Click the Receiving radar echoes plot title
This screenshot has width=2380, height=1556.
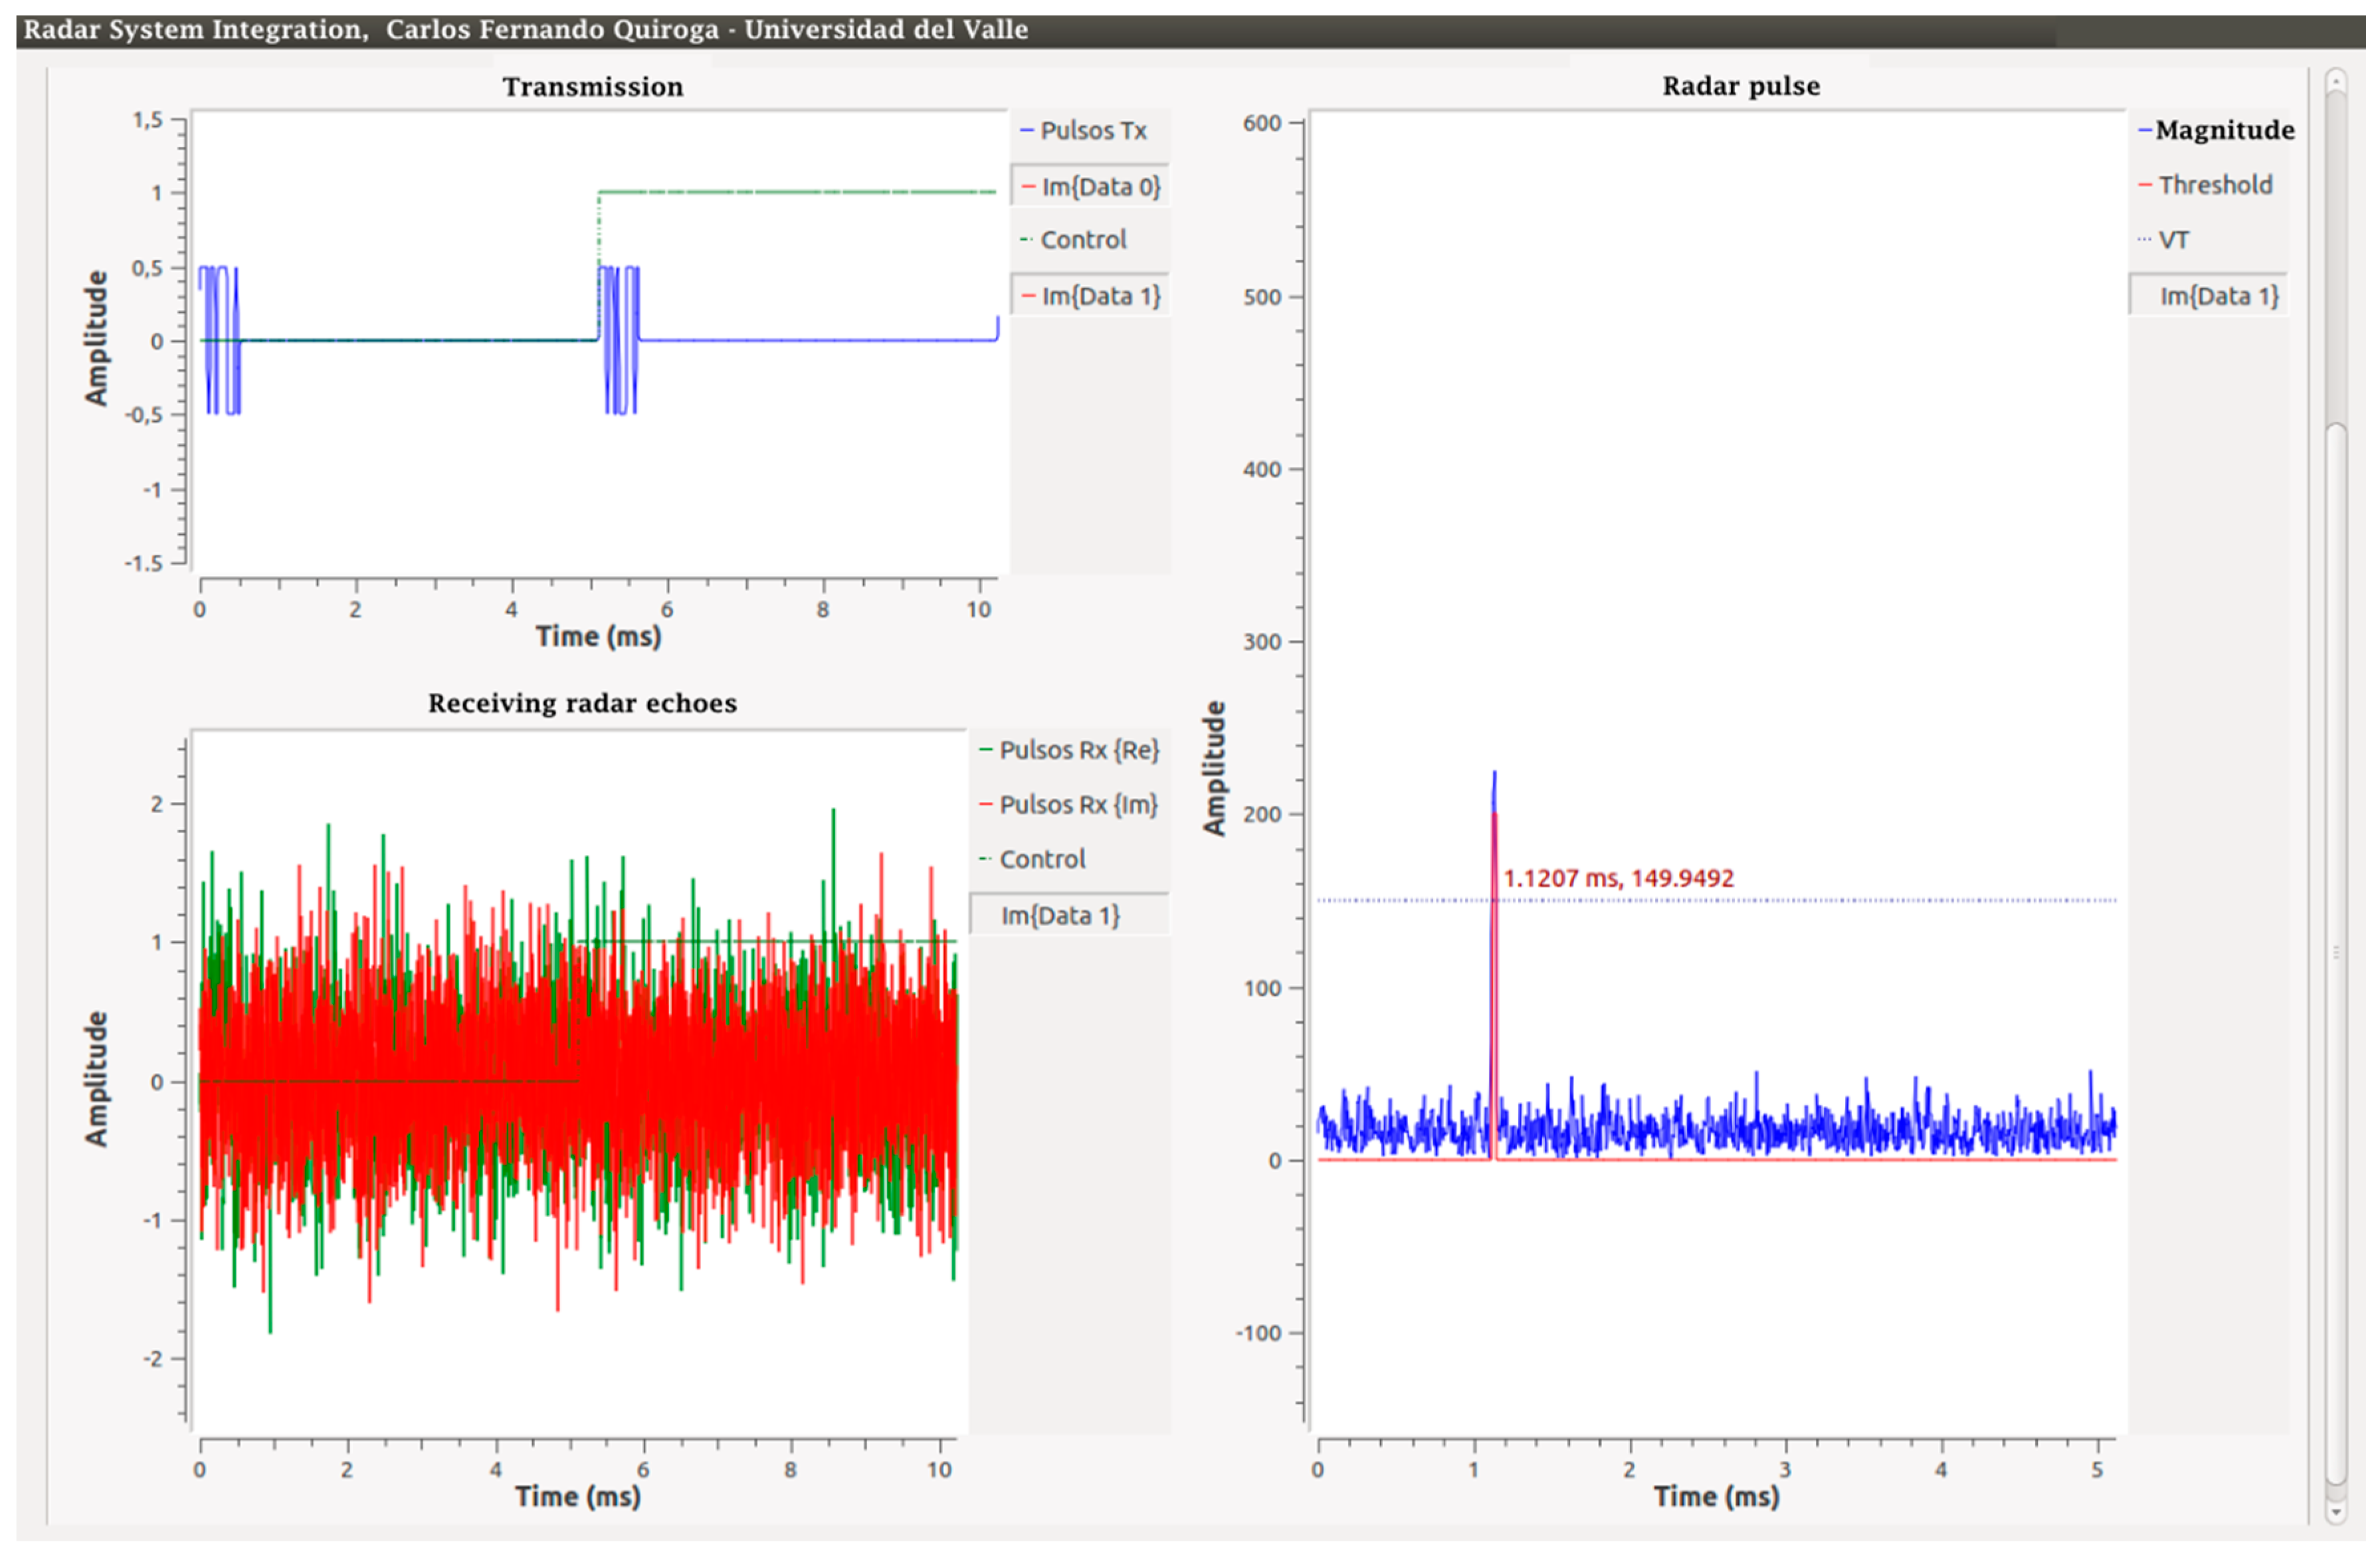click(582, 703)
